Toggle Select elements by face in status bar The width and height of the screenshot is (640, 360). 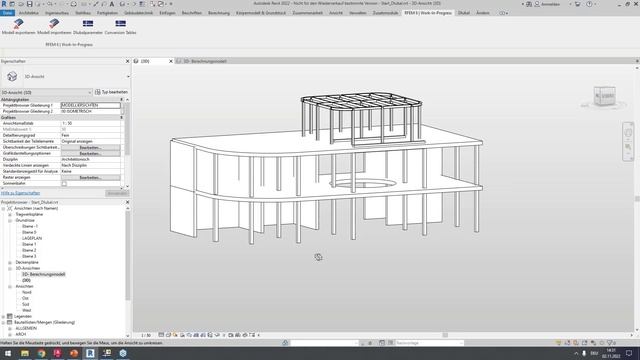(584, 343)
